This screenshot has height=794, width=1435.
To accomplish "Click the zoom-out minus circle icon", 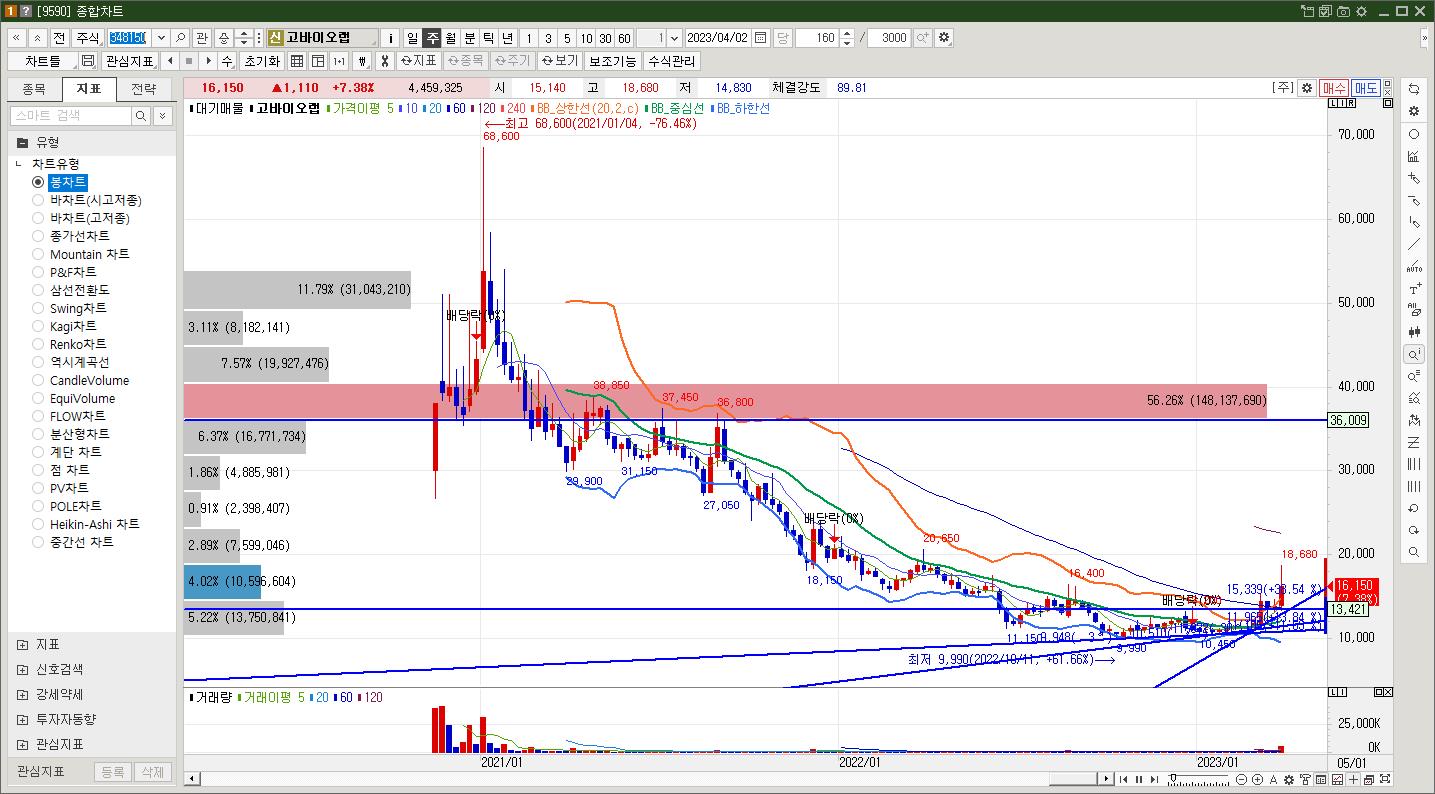I will pos(1241,779).
